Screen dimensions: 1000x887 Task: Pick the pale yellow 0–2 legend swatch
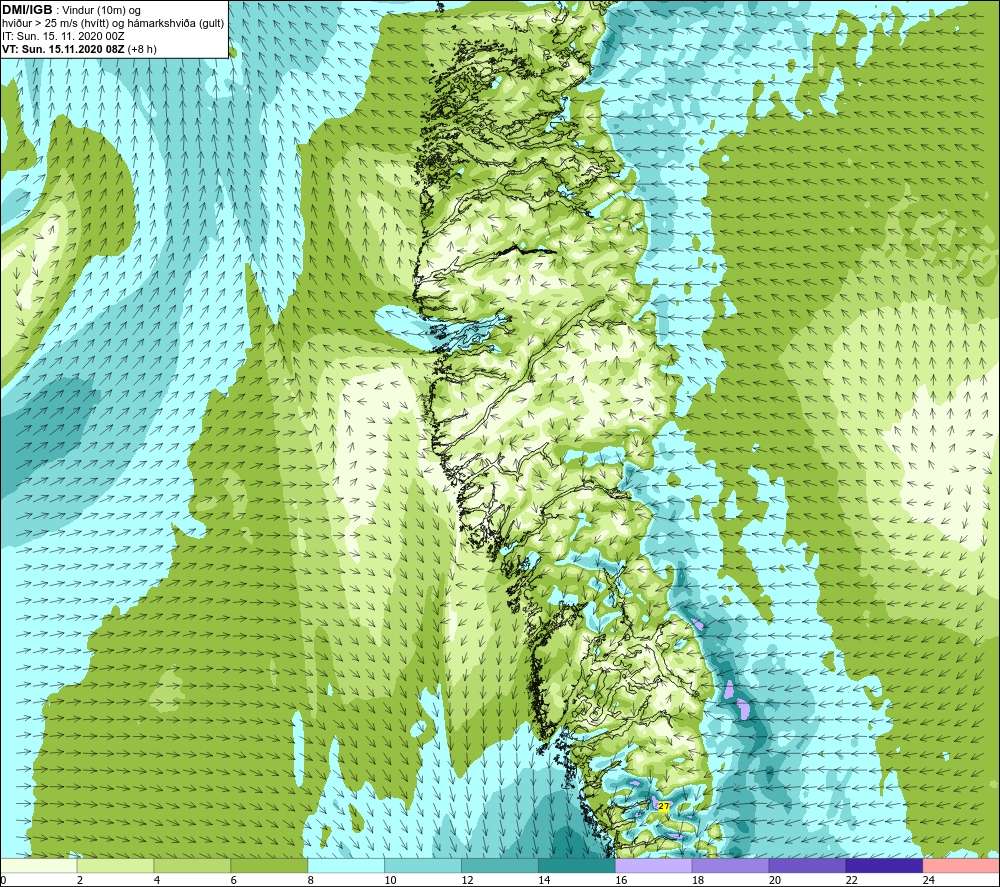39,866
